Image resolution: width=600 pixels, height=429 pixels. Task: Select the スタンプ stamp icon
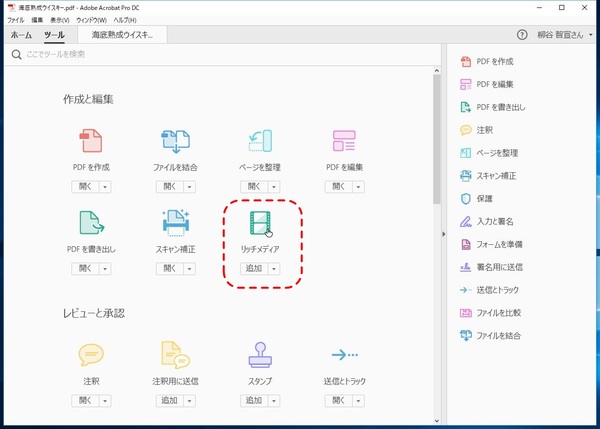click(260, 355)
